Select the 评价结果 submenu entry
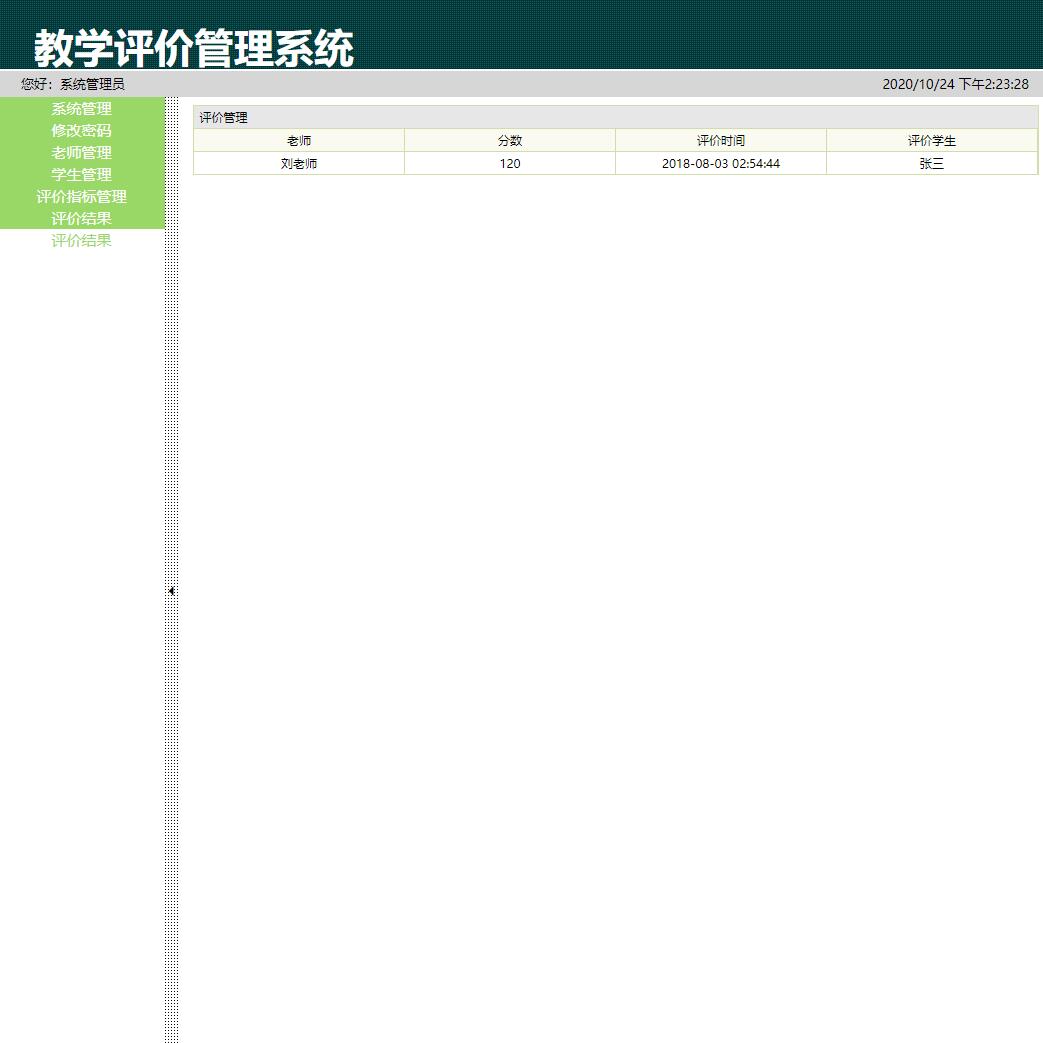 (x=81, y=240)
